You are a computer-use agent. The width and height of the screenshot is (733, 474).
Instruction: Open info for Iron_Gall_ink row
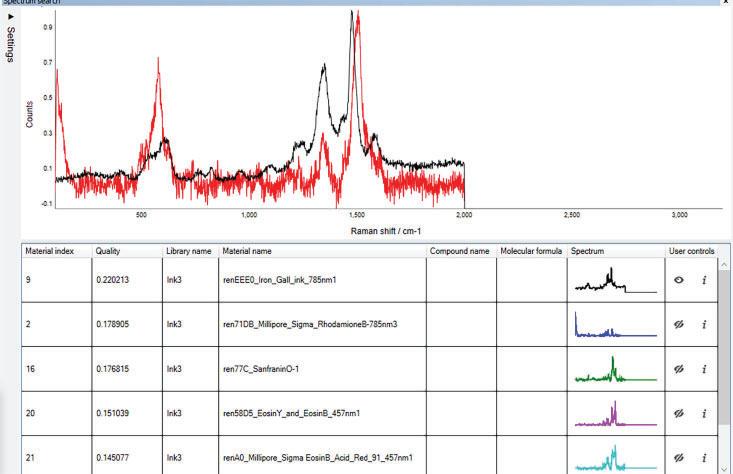[x=704, y=280]
